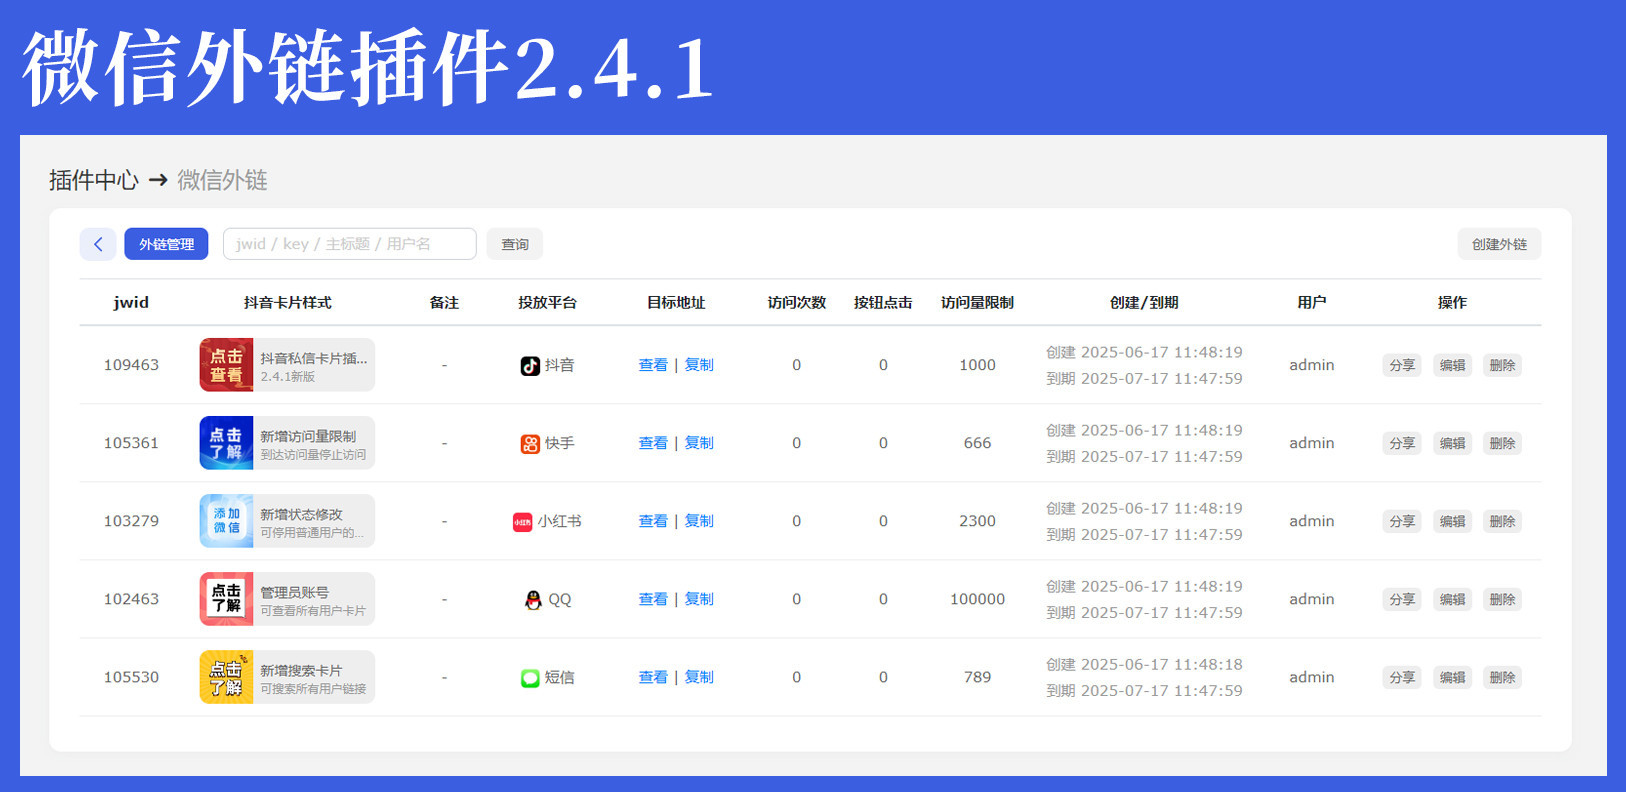Viewport: 1626px width, 792px height.
Task: Click 编辑 button for jwid 109463
Action: [1452, 365]
